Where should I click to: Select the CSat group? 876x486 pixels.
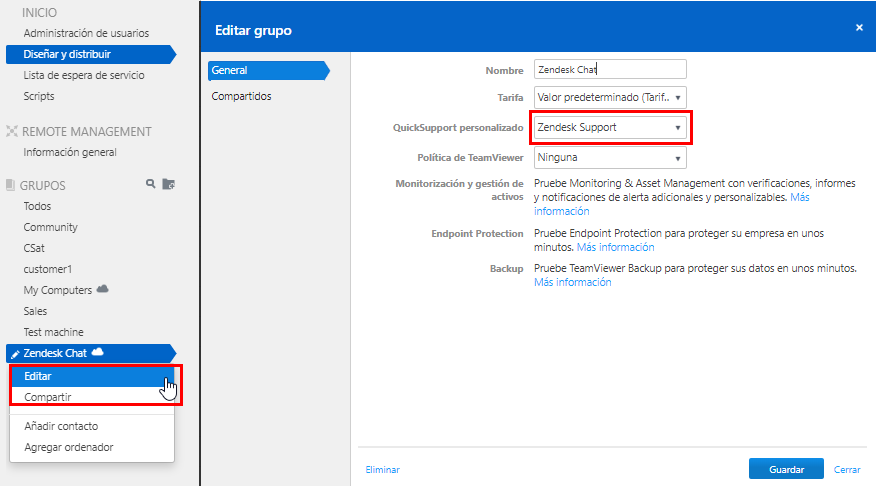coord(34,248)
